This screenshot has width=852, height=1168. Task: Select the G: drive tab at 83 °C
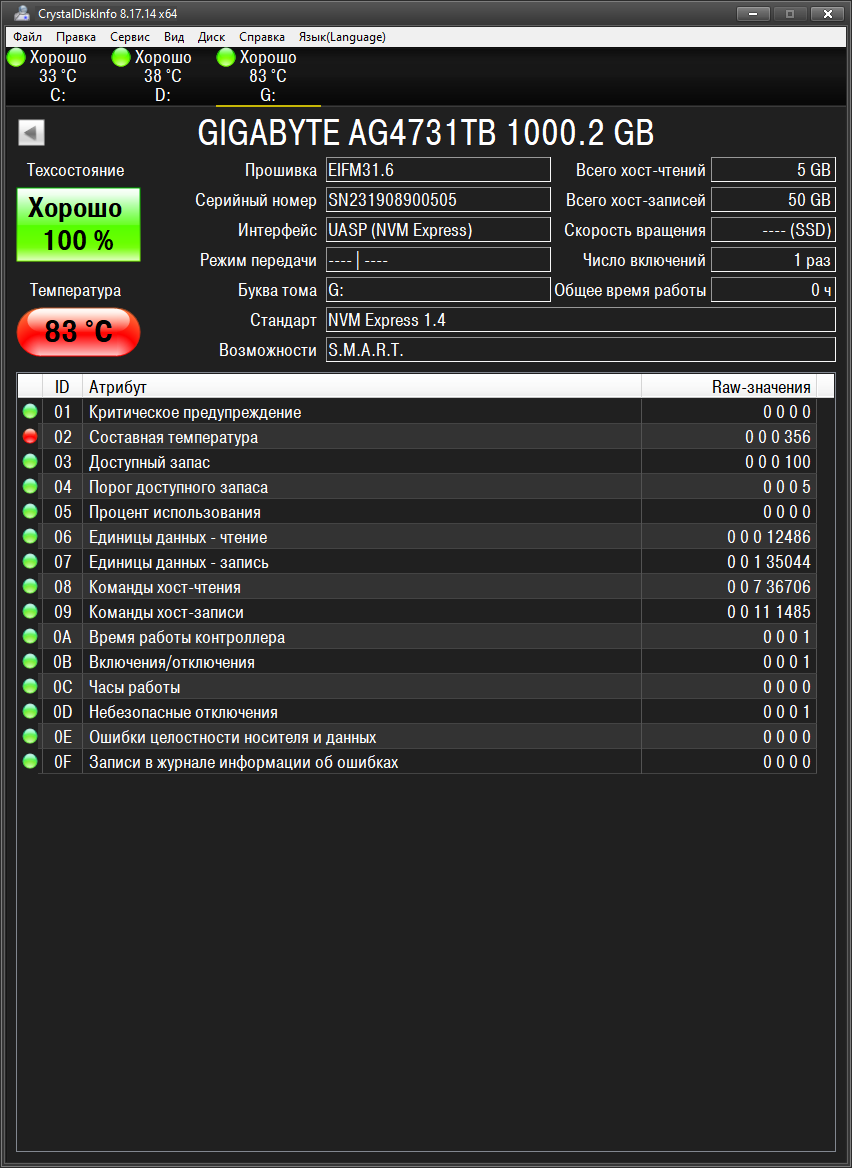click(x=268, y=76)
